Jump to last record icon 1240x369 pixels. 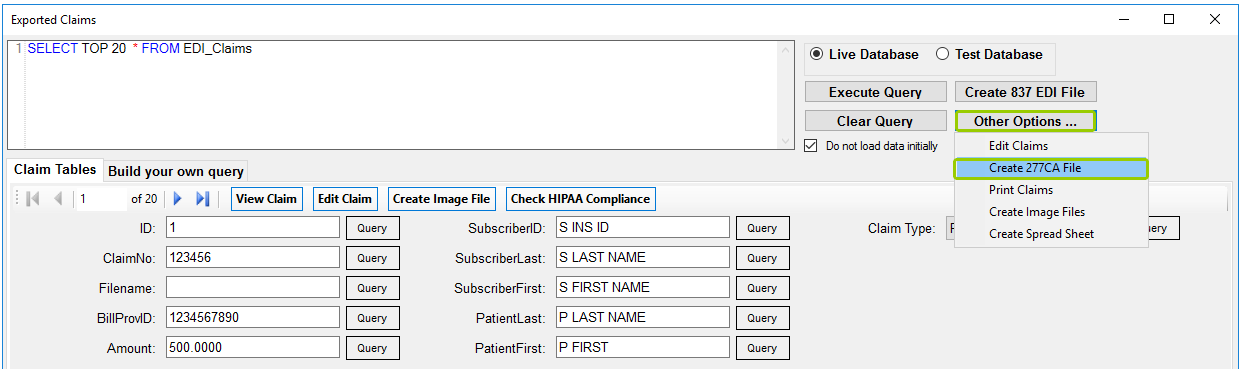coord(202,199)
